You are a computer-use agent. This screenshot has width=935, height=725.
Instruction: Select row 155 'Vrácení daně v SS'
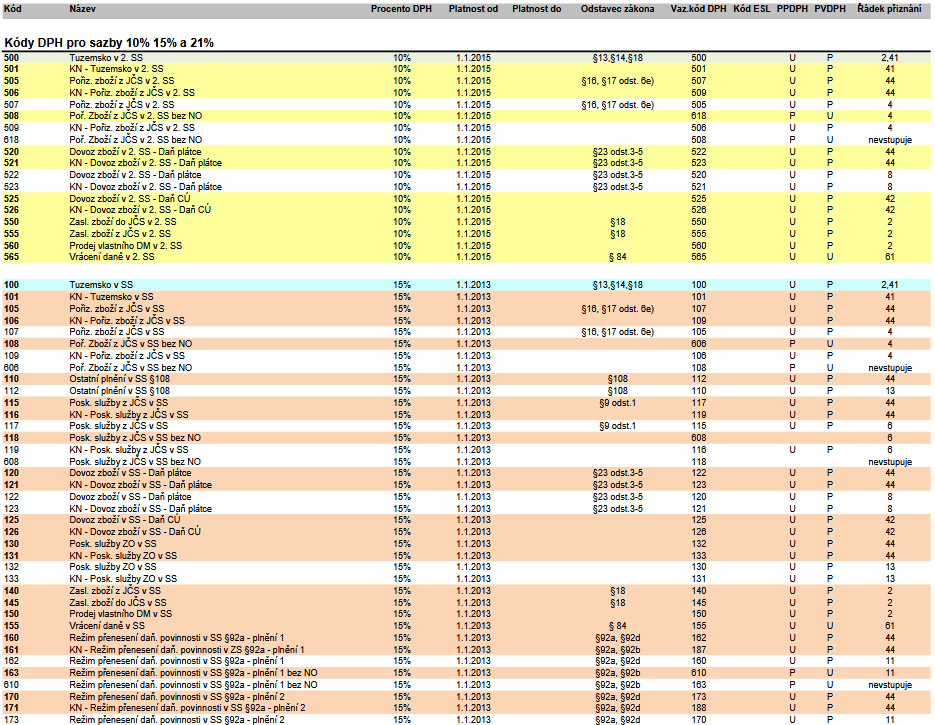(104, 625)
